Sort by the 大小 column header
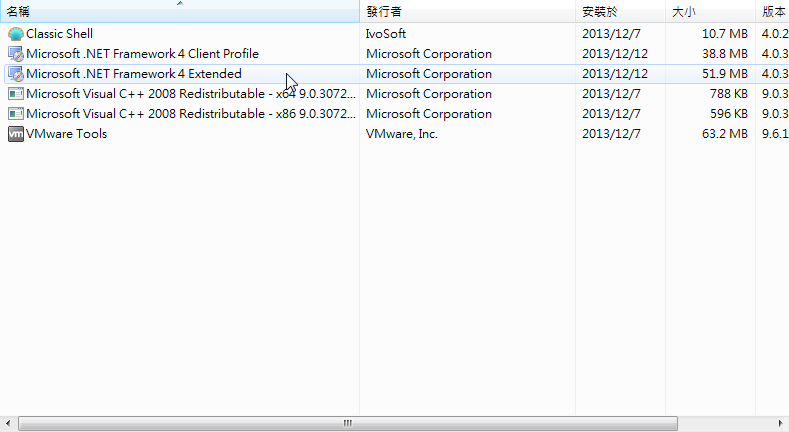 [x=711, y=11]
